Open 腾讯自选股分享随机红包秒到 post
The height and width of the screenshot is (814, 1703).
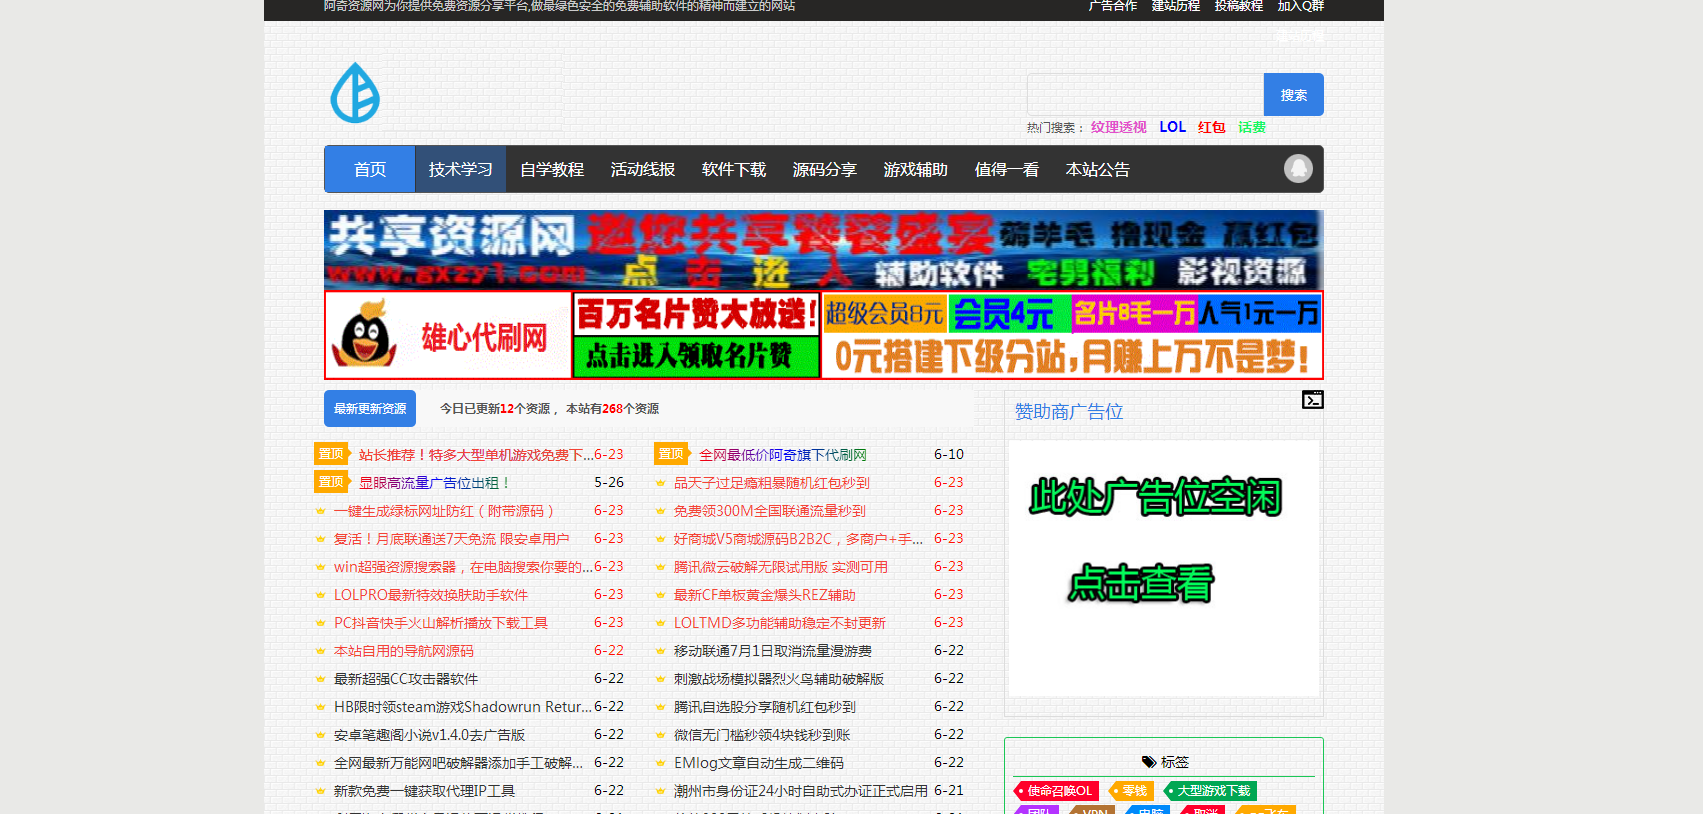[765, 706]
